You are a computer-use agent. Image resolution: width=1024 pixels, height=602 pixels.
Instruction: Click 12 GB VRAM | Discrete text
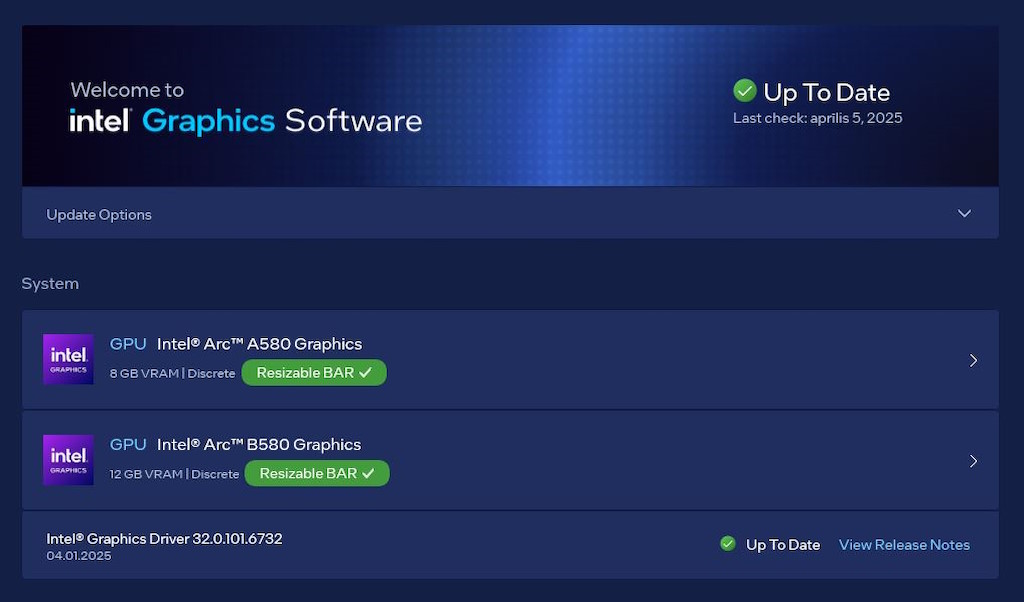pos(174,474)
